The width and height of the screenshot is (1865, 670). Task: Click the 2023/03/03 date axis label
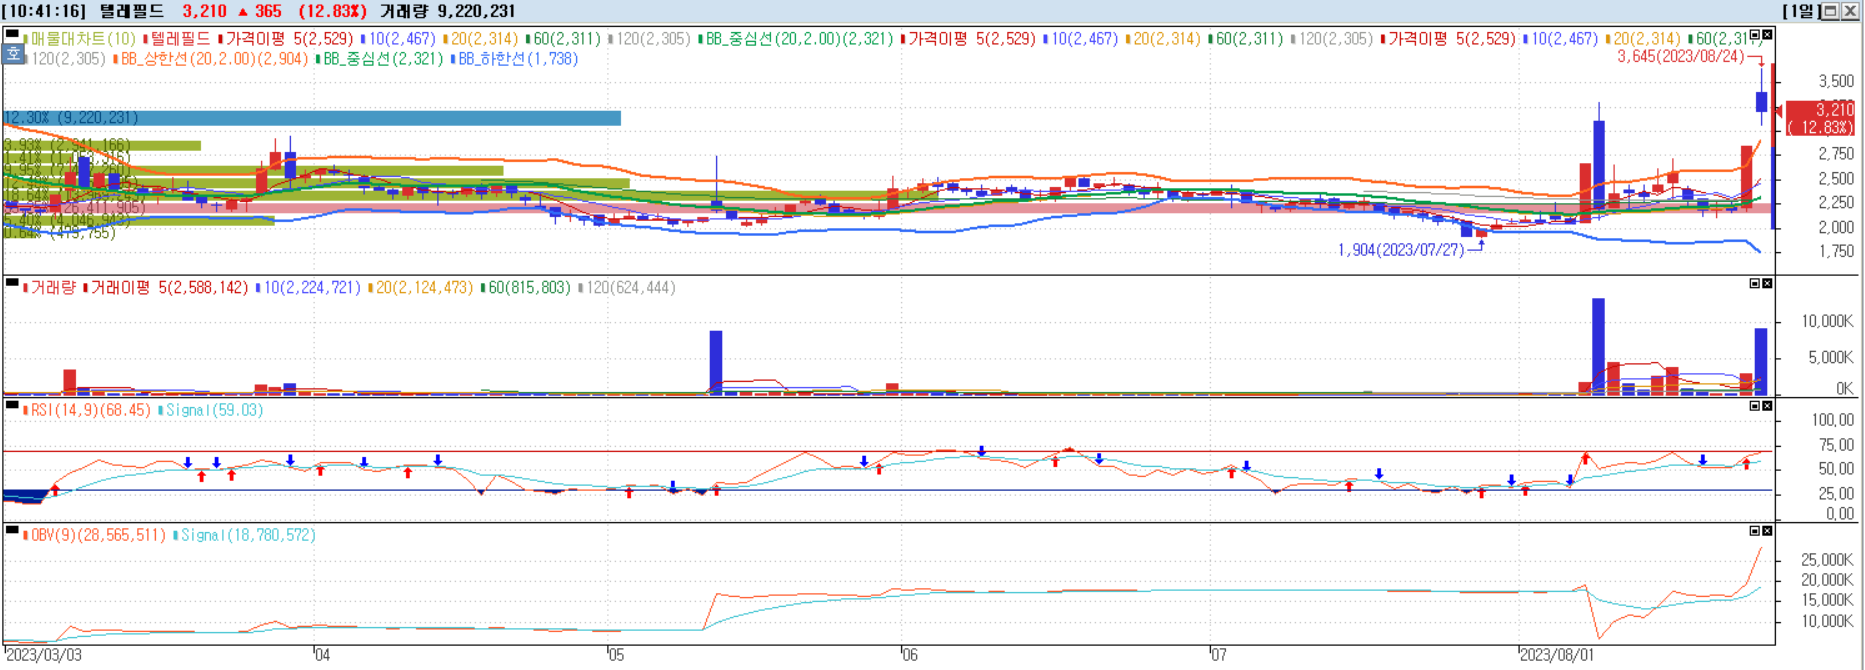click(45, 656)
